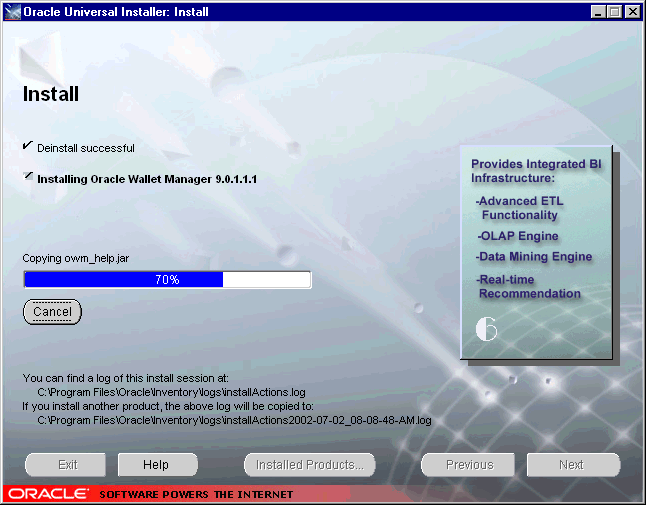This screenshot has height=505, width=646.
Task: Click '-Advanced ETL Functionality' text
Action: [519, 208]
